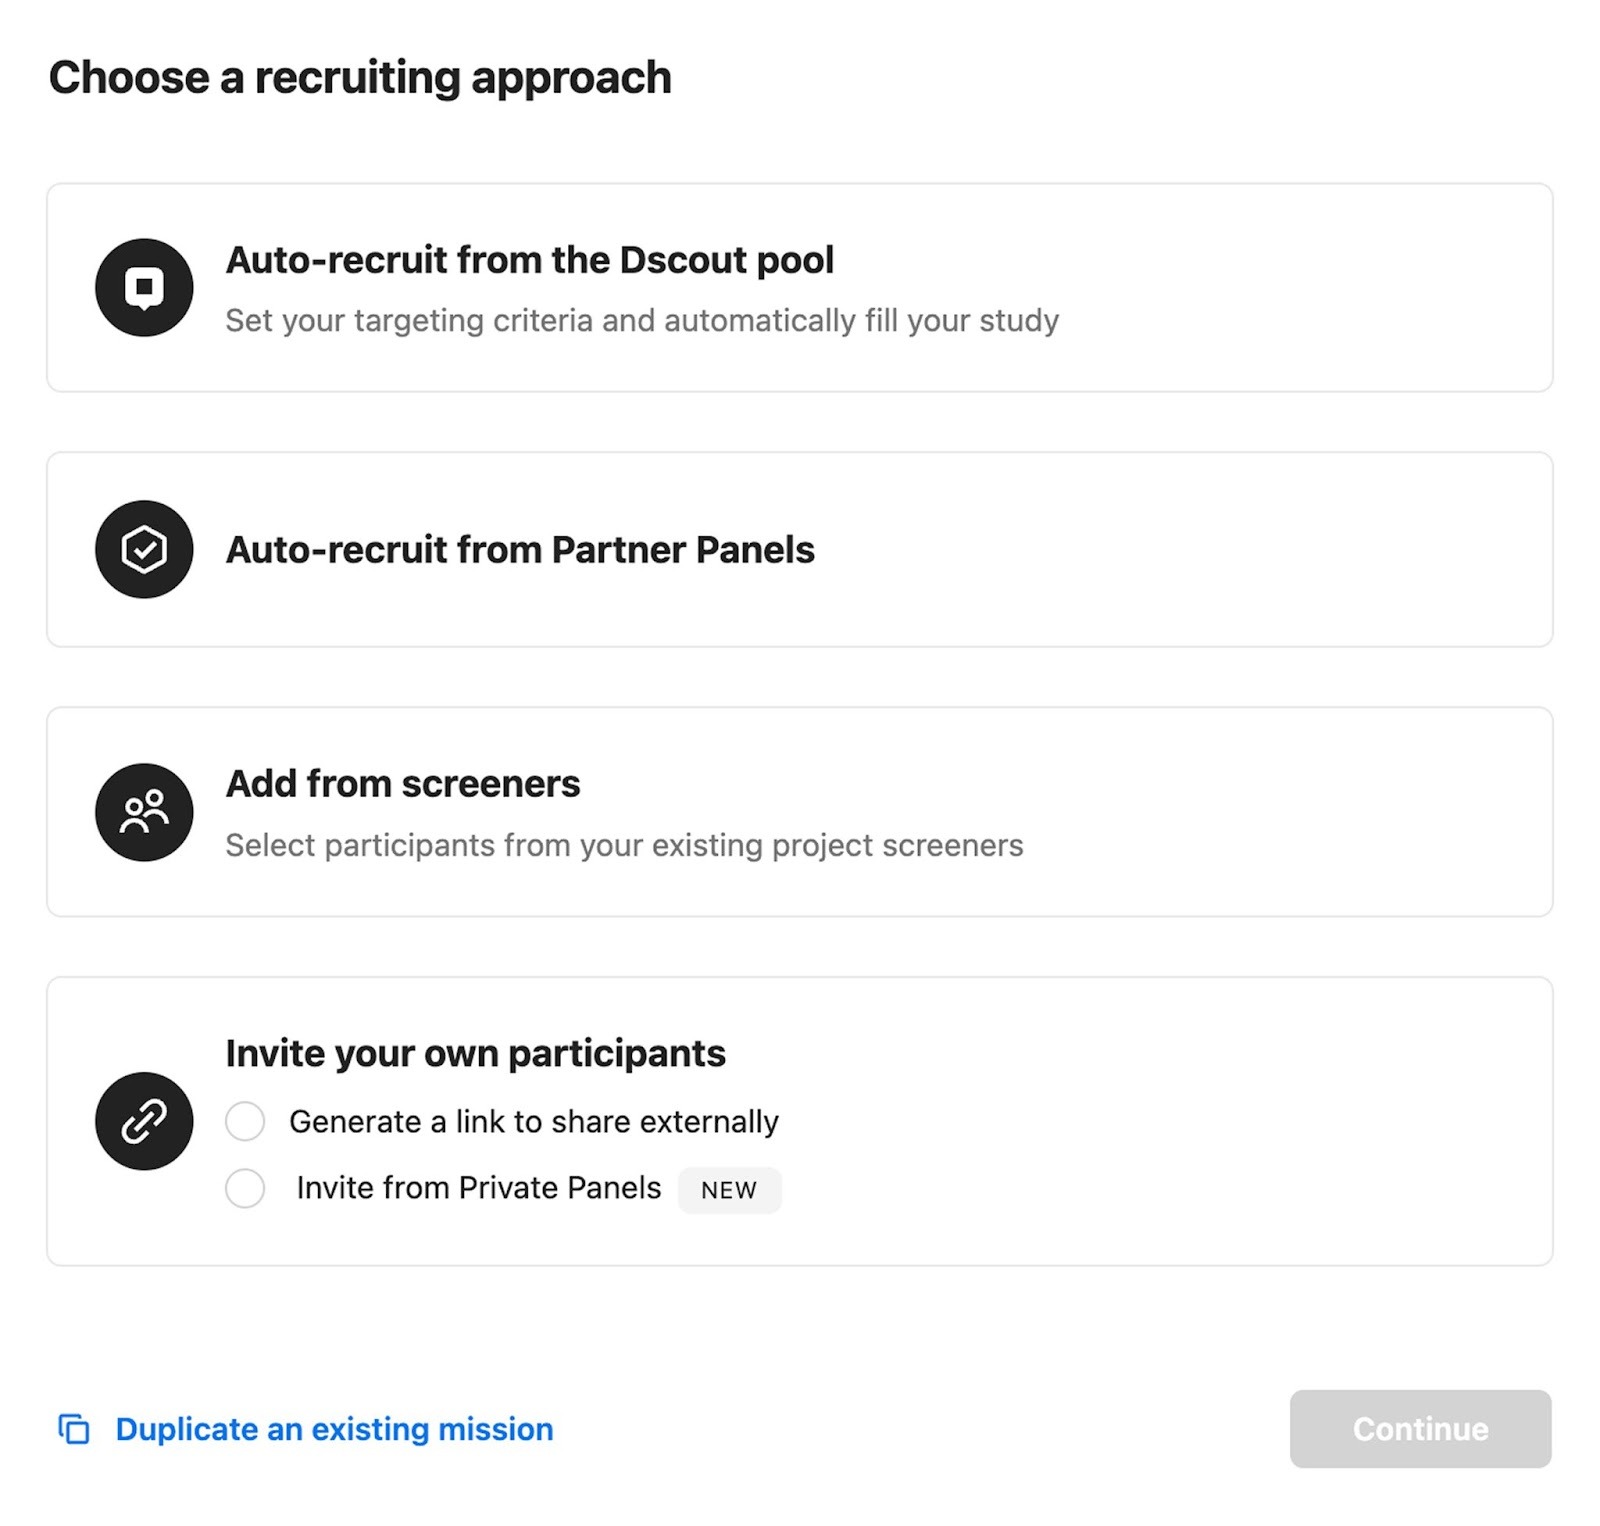Choose Auto-recruit from the Dscout pool heading
The width and height of the screenshot is (1600, 1526).
529,260
